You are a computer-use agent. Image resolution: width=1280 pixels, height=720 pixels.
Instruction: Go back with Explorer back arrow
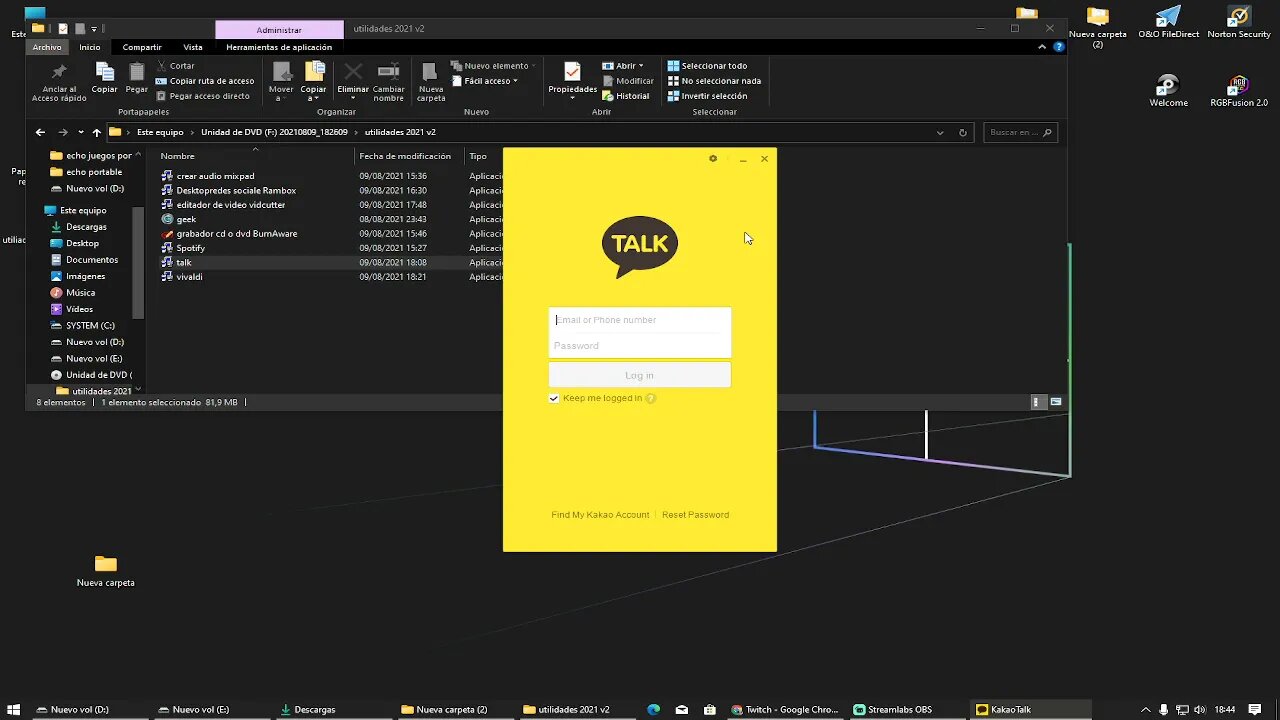click(40, 132)
